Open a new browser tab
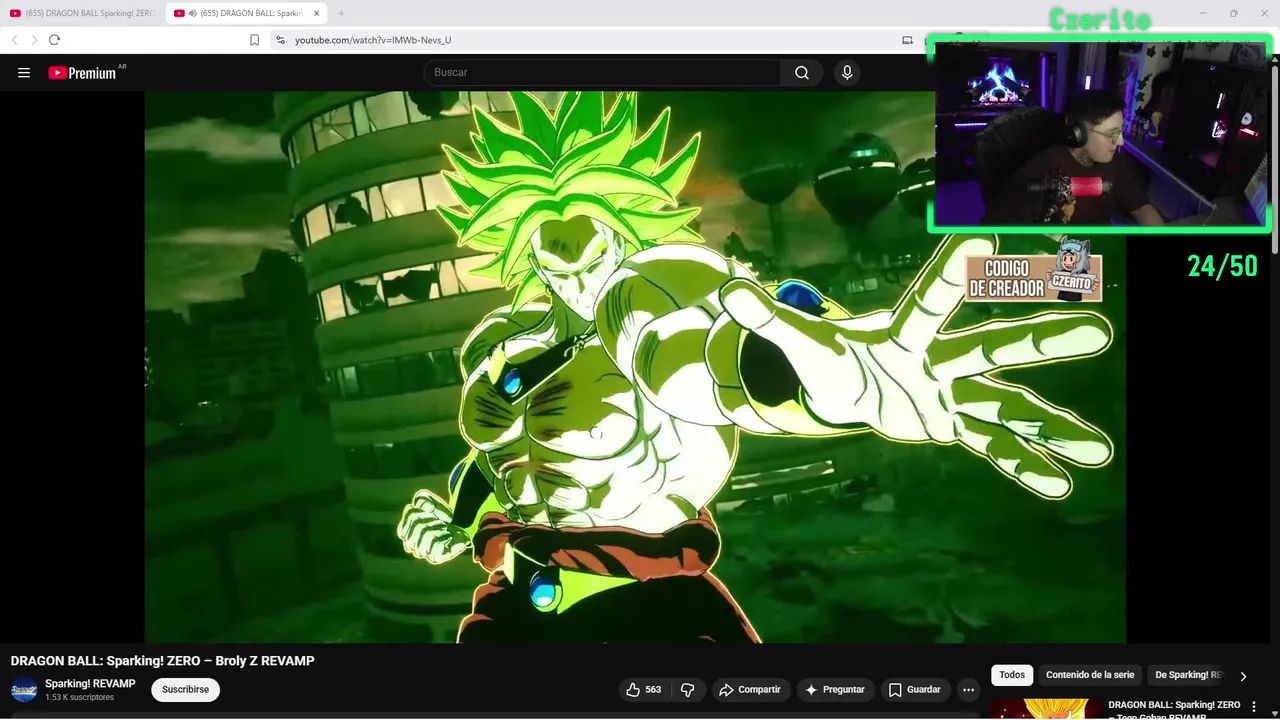The width and height of the screenshot is (1280, 720). pos(341,13)
